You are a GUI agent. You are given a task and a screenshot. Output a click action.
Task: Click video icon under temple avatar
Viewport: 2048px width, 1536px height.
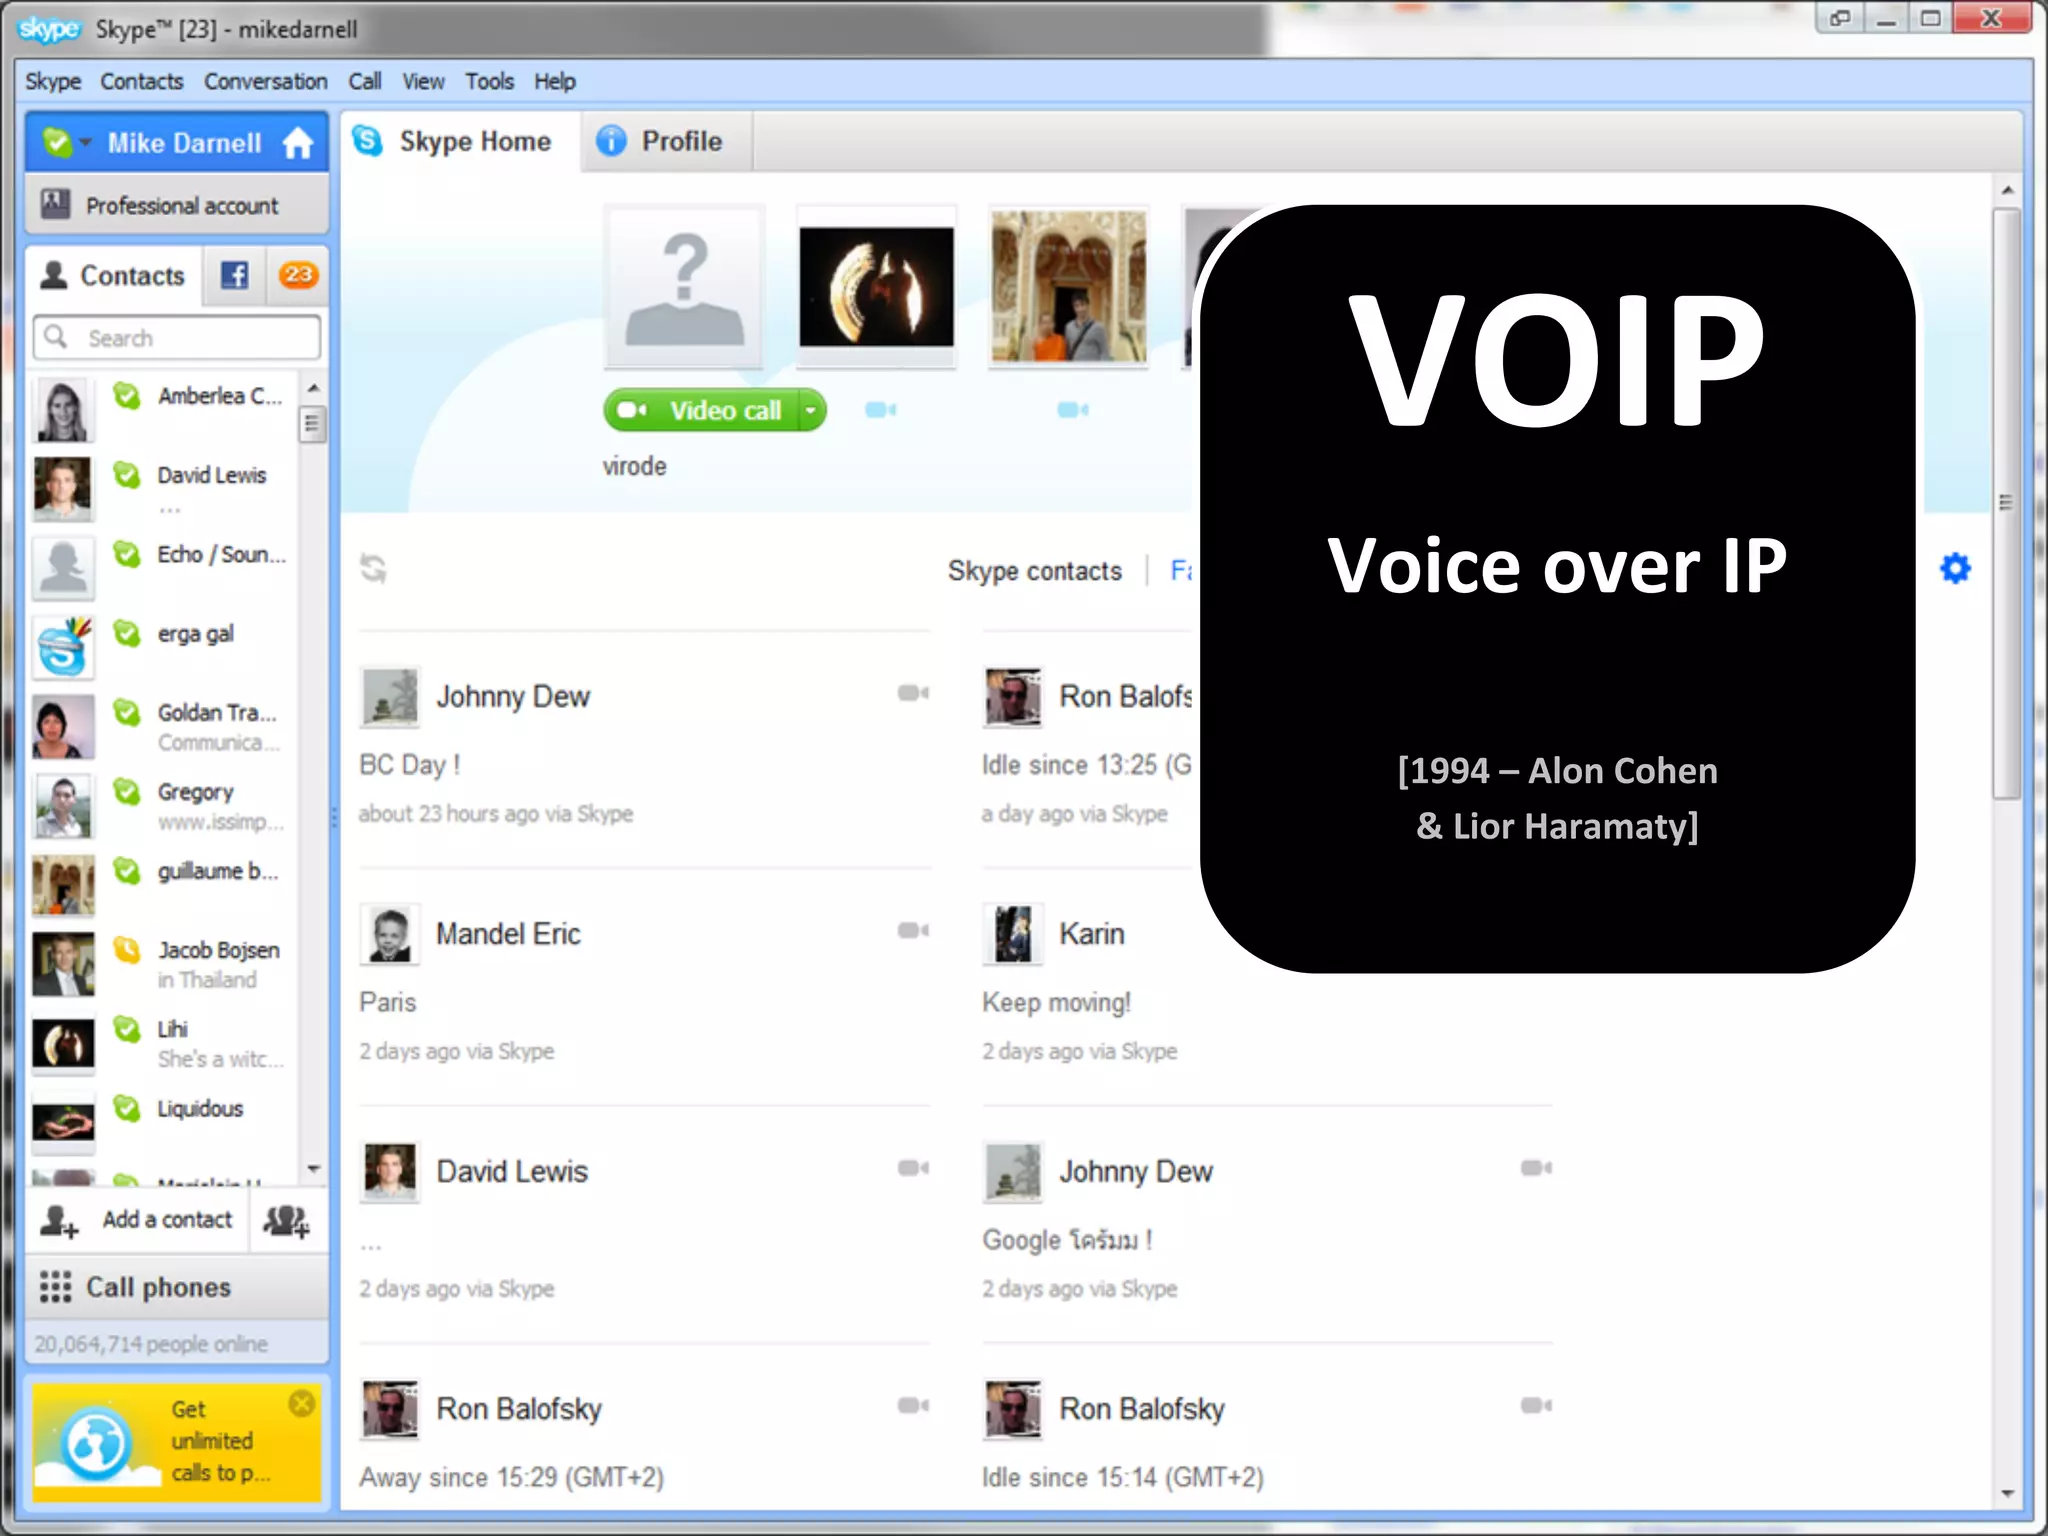(1072, 410)
